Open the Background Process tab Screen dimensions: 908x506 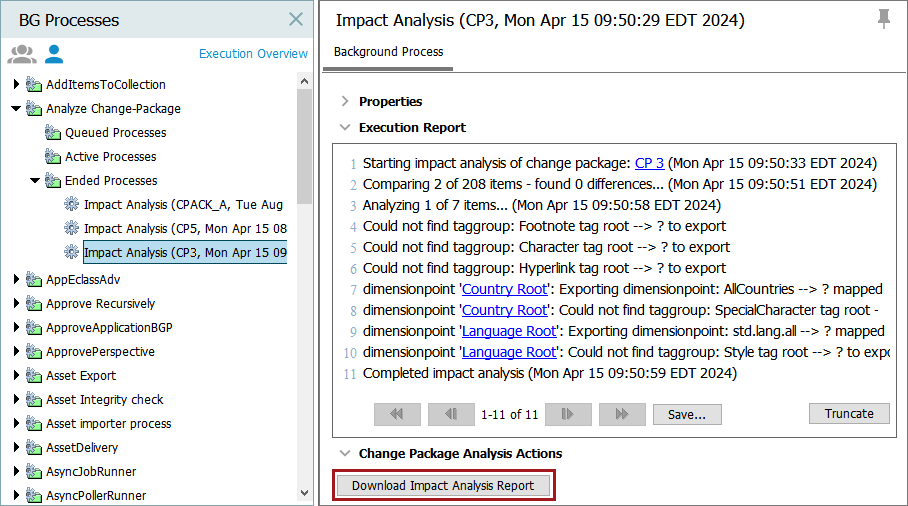pyautogui.click(x=388, y=52)
